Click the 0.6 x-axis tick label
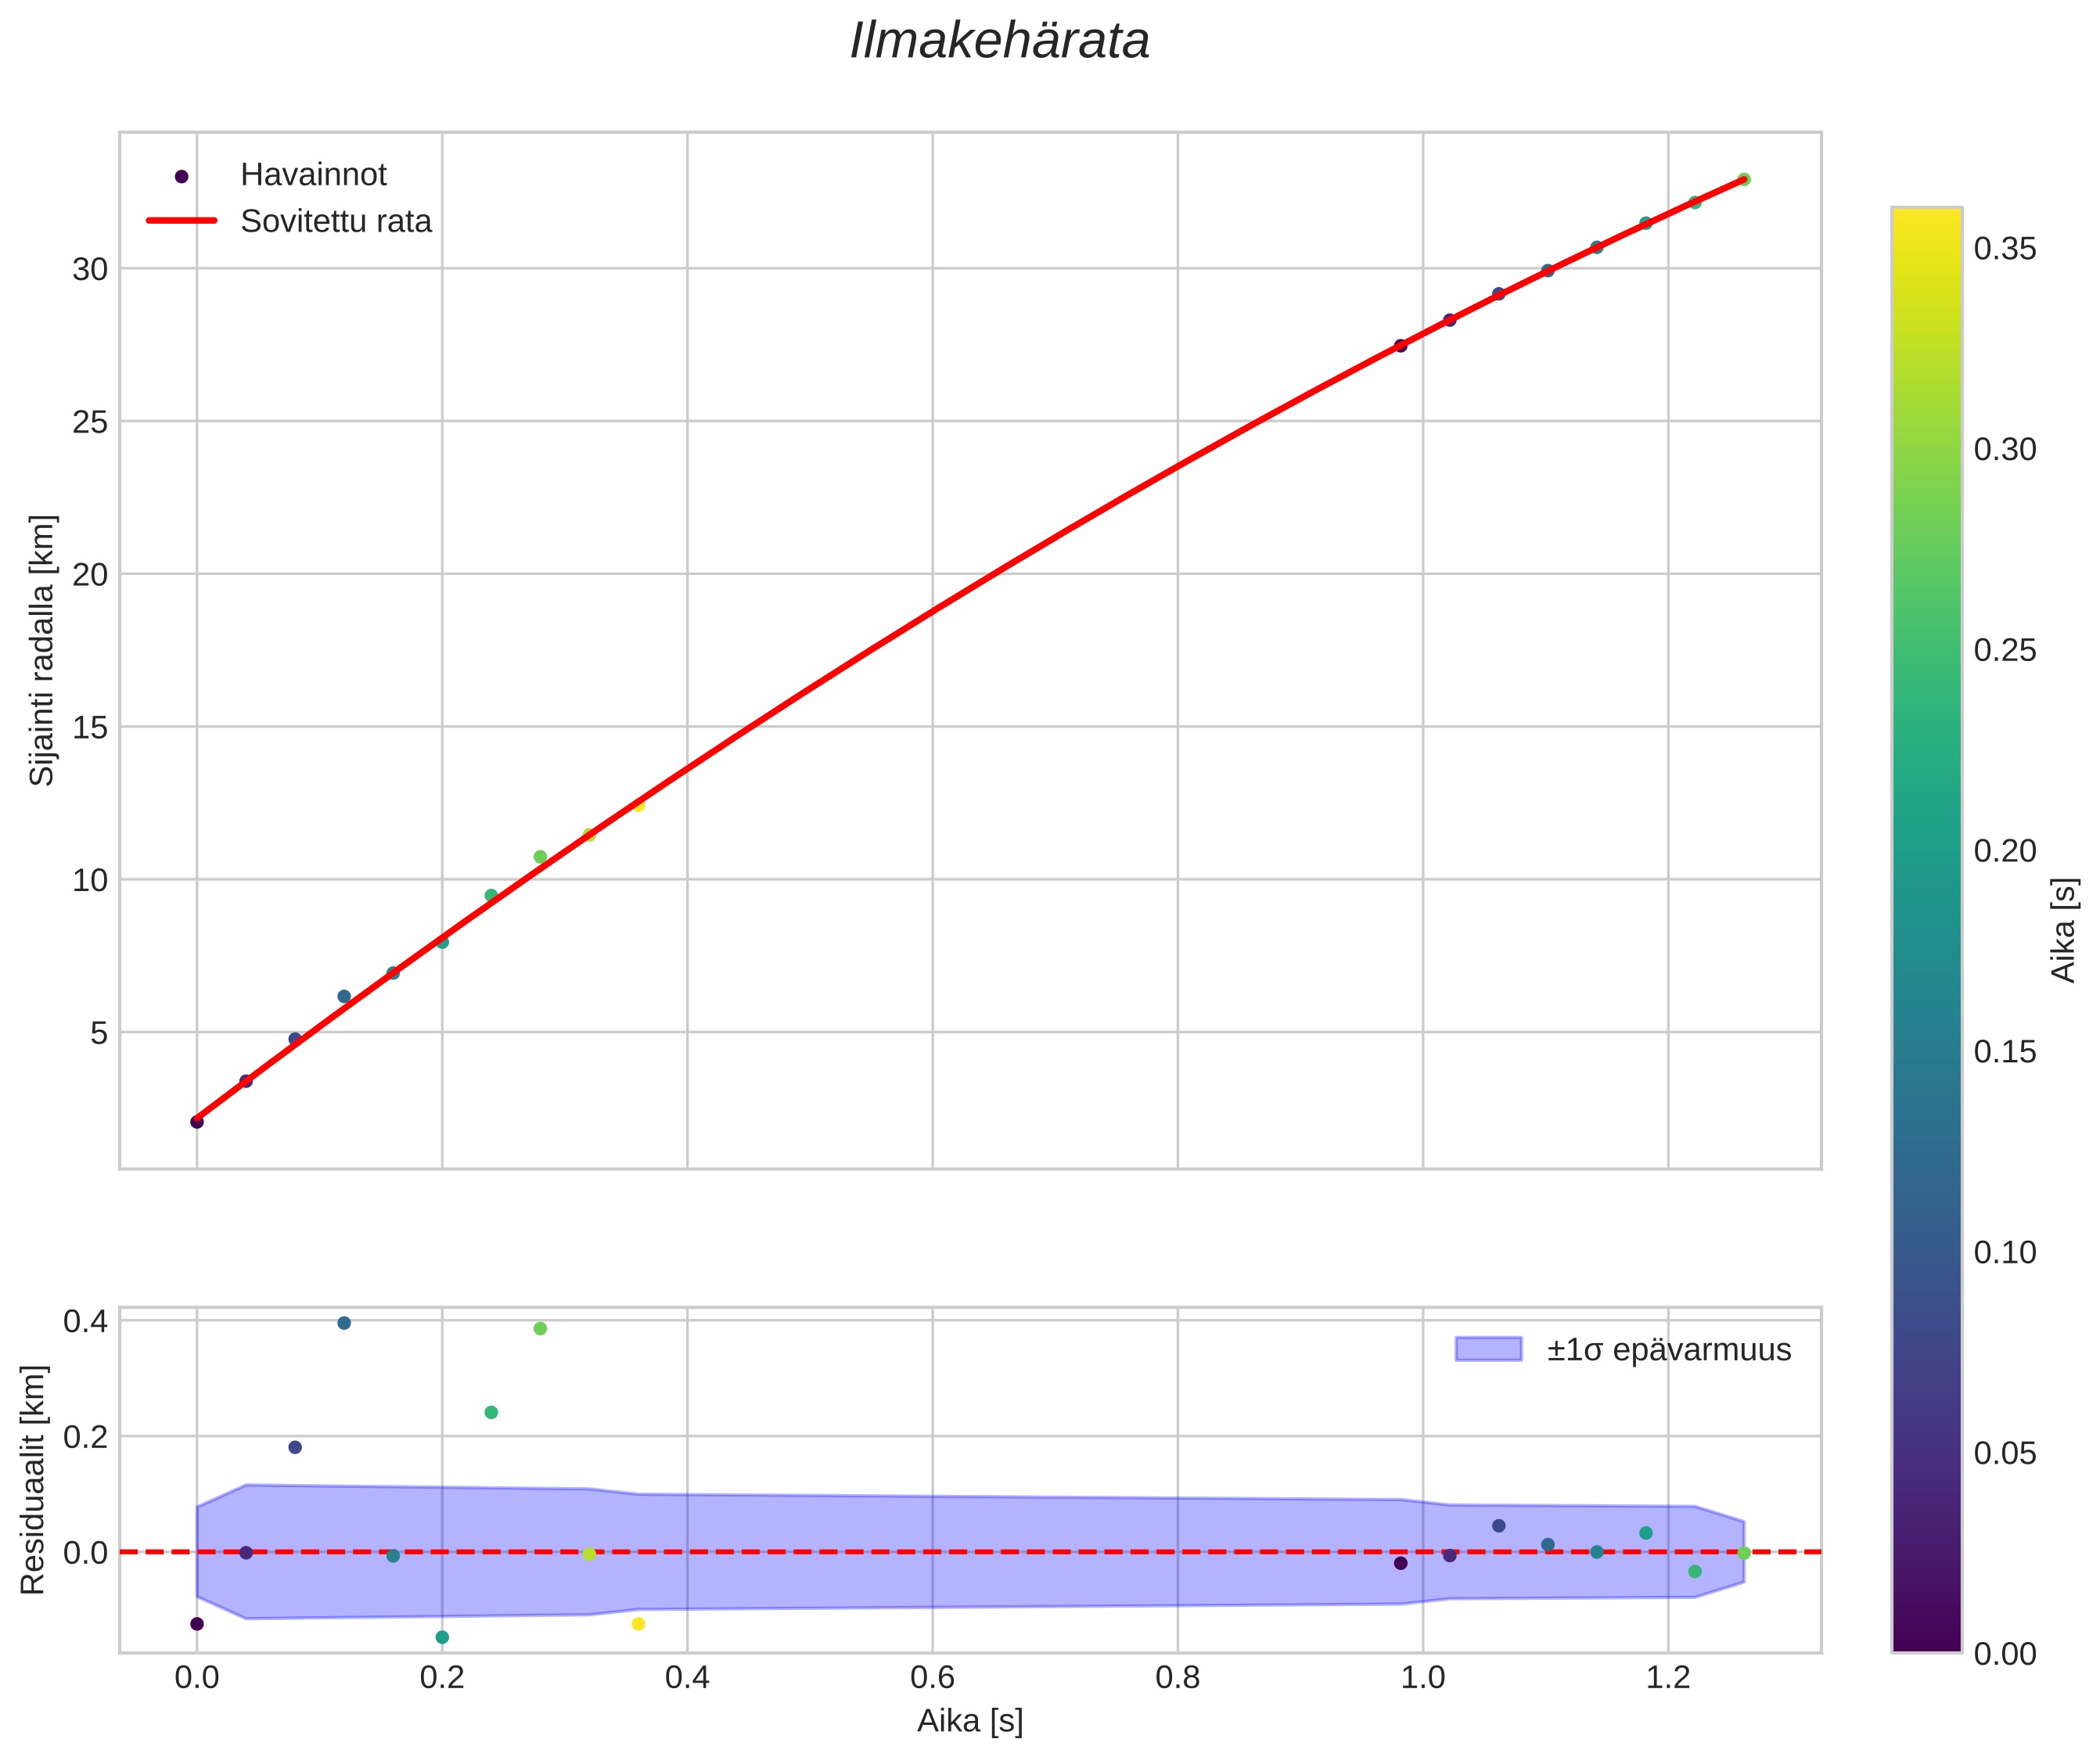 coord(932,1678)
